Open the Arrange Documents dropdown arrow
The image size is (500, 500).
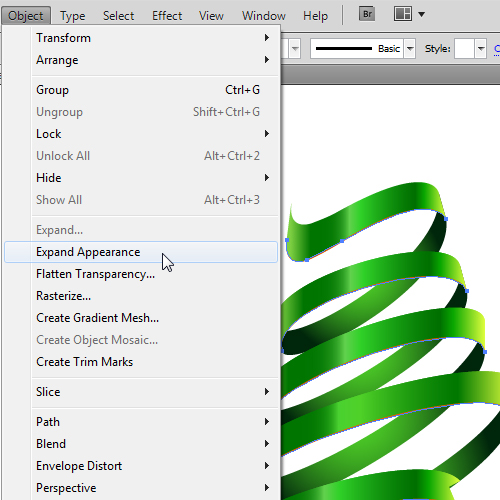pyautogui.click(x=421, y=14)
